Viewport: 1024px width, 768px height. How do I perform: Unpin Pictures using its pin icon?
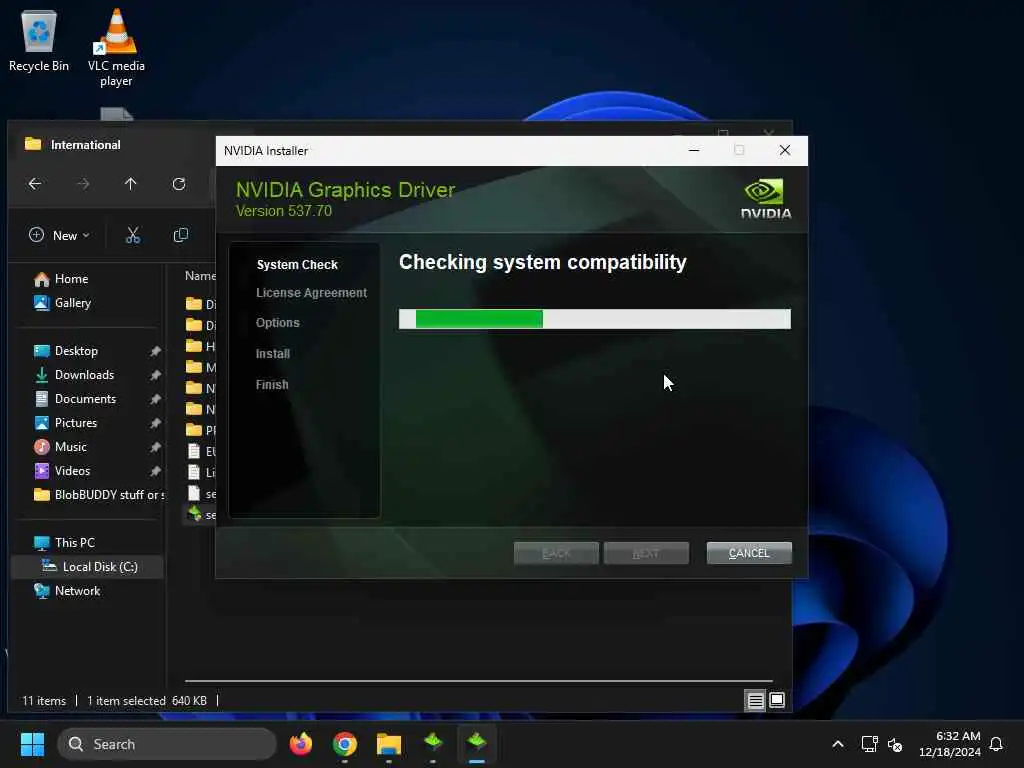(x=155, y=423)
